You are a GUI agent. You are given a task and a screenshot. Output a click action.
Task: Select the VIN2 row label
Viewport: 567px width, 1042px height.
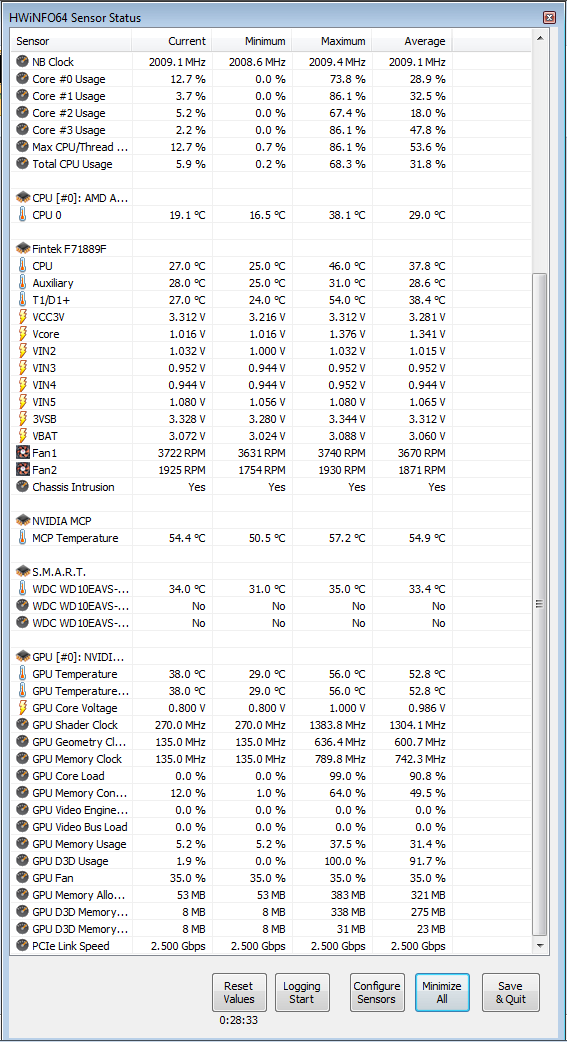(x=43, y=350)
